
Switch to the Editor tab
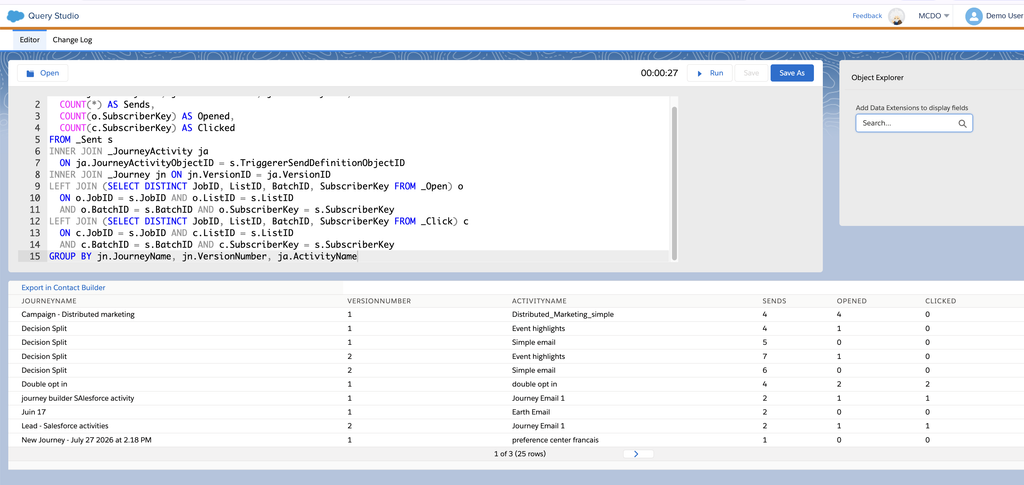coord(29,40)
